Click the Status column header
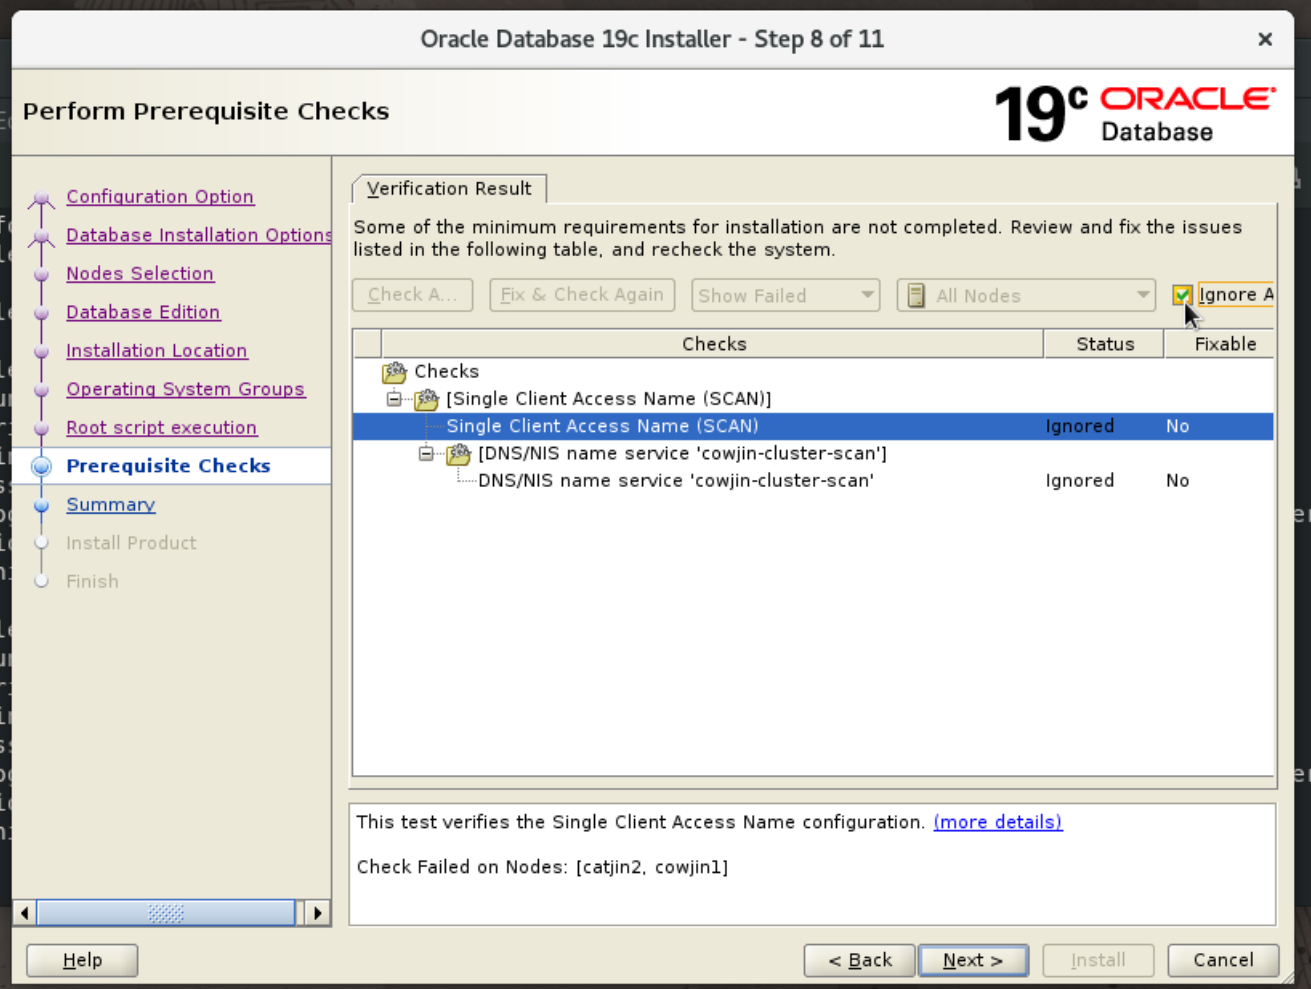The height and width of the screenshot is (989, 1311). point(1105,344)
